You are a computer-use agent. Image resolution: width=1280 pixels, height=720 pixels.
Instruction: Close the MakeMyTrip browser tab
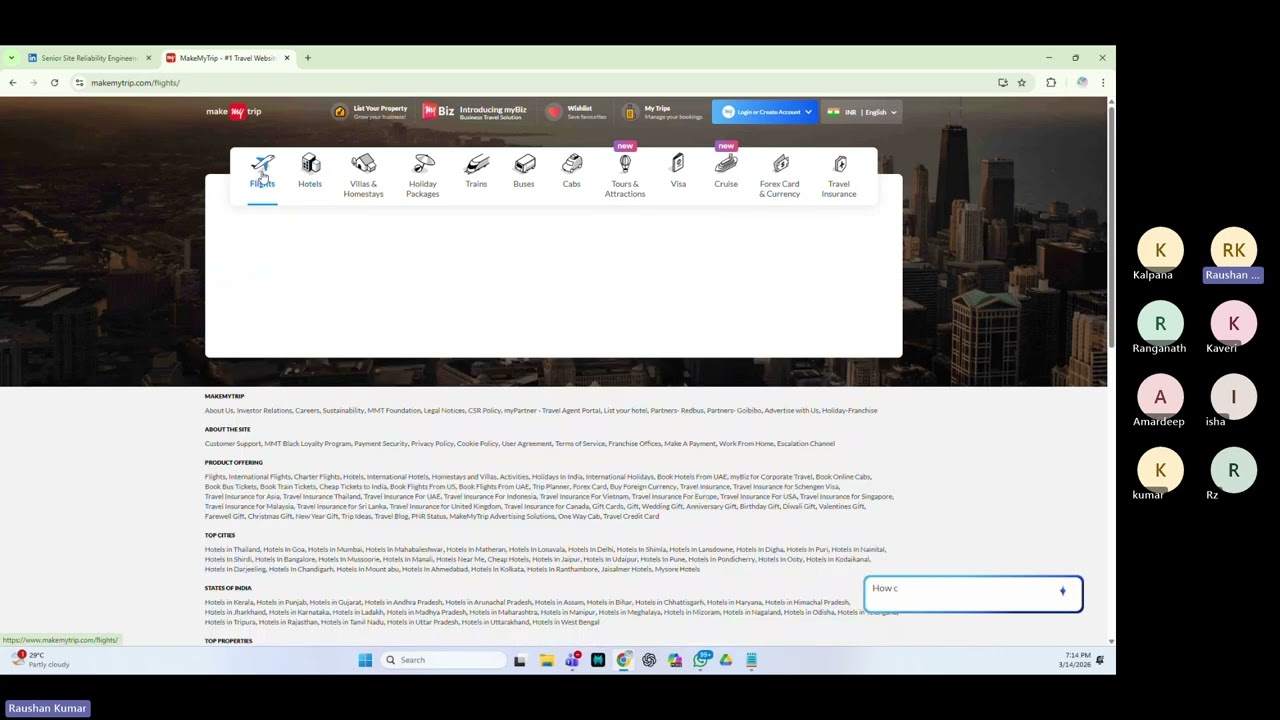tap(287, 58)
